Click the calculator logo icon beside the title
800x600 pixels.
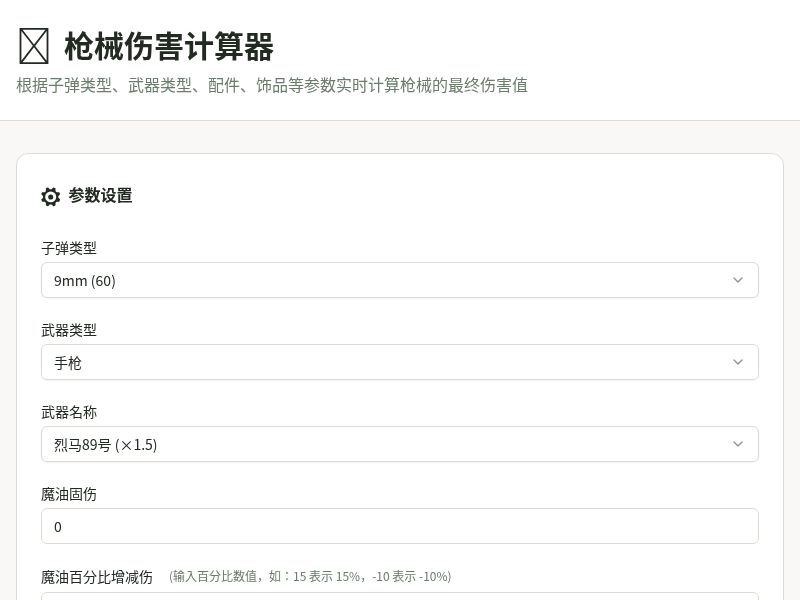pyautogui.click(x=34, y=46)
